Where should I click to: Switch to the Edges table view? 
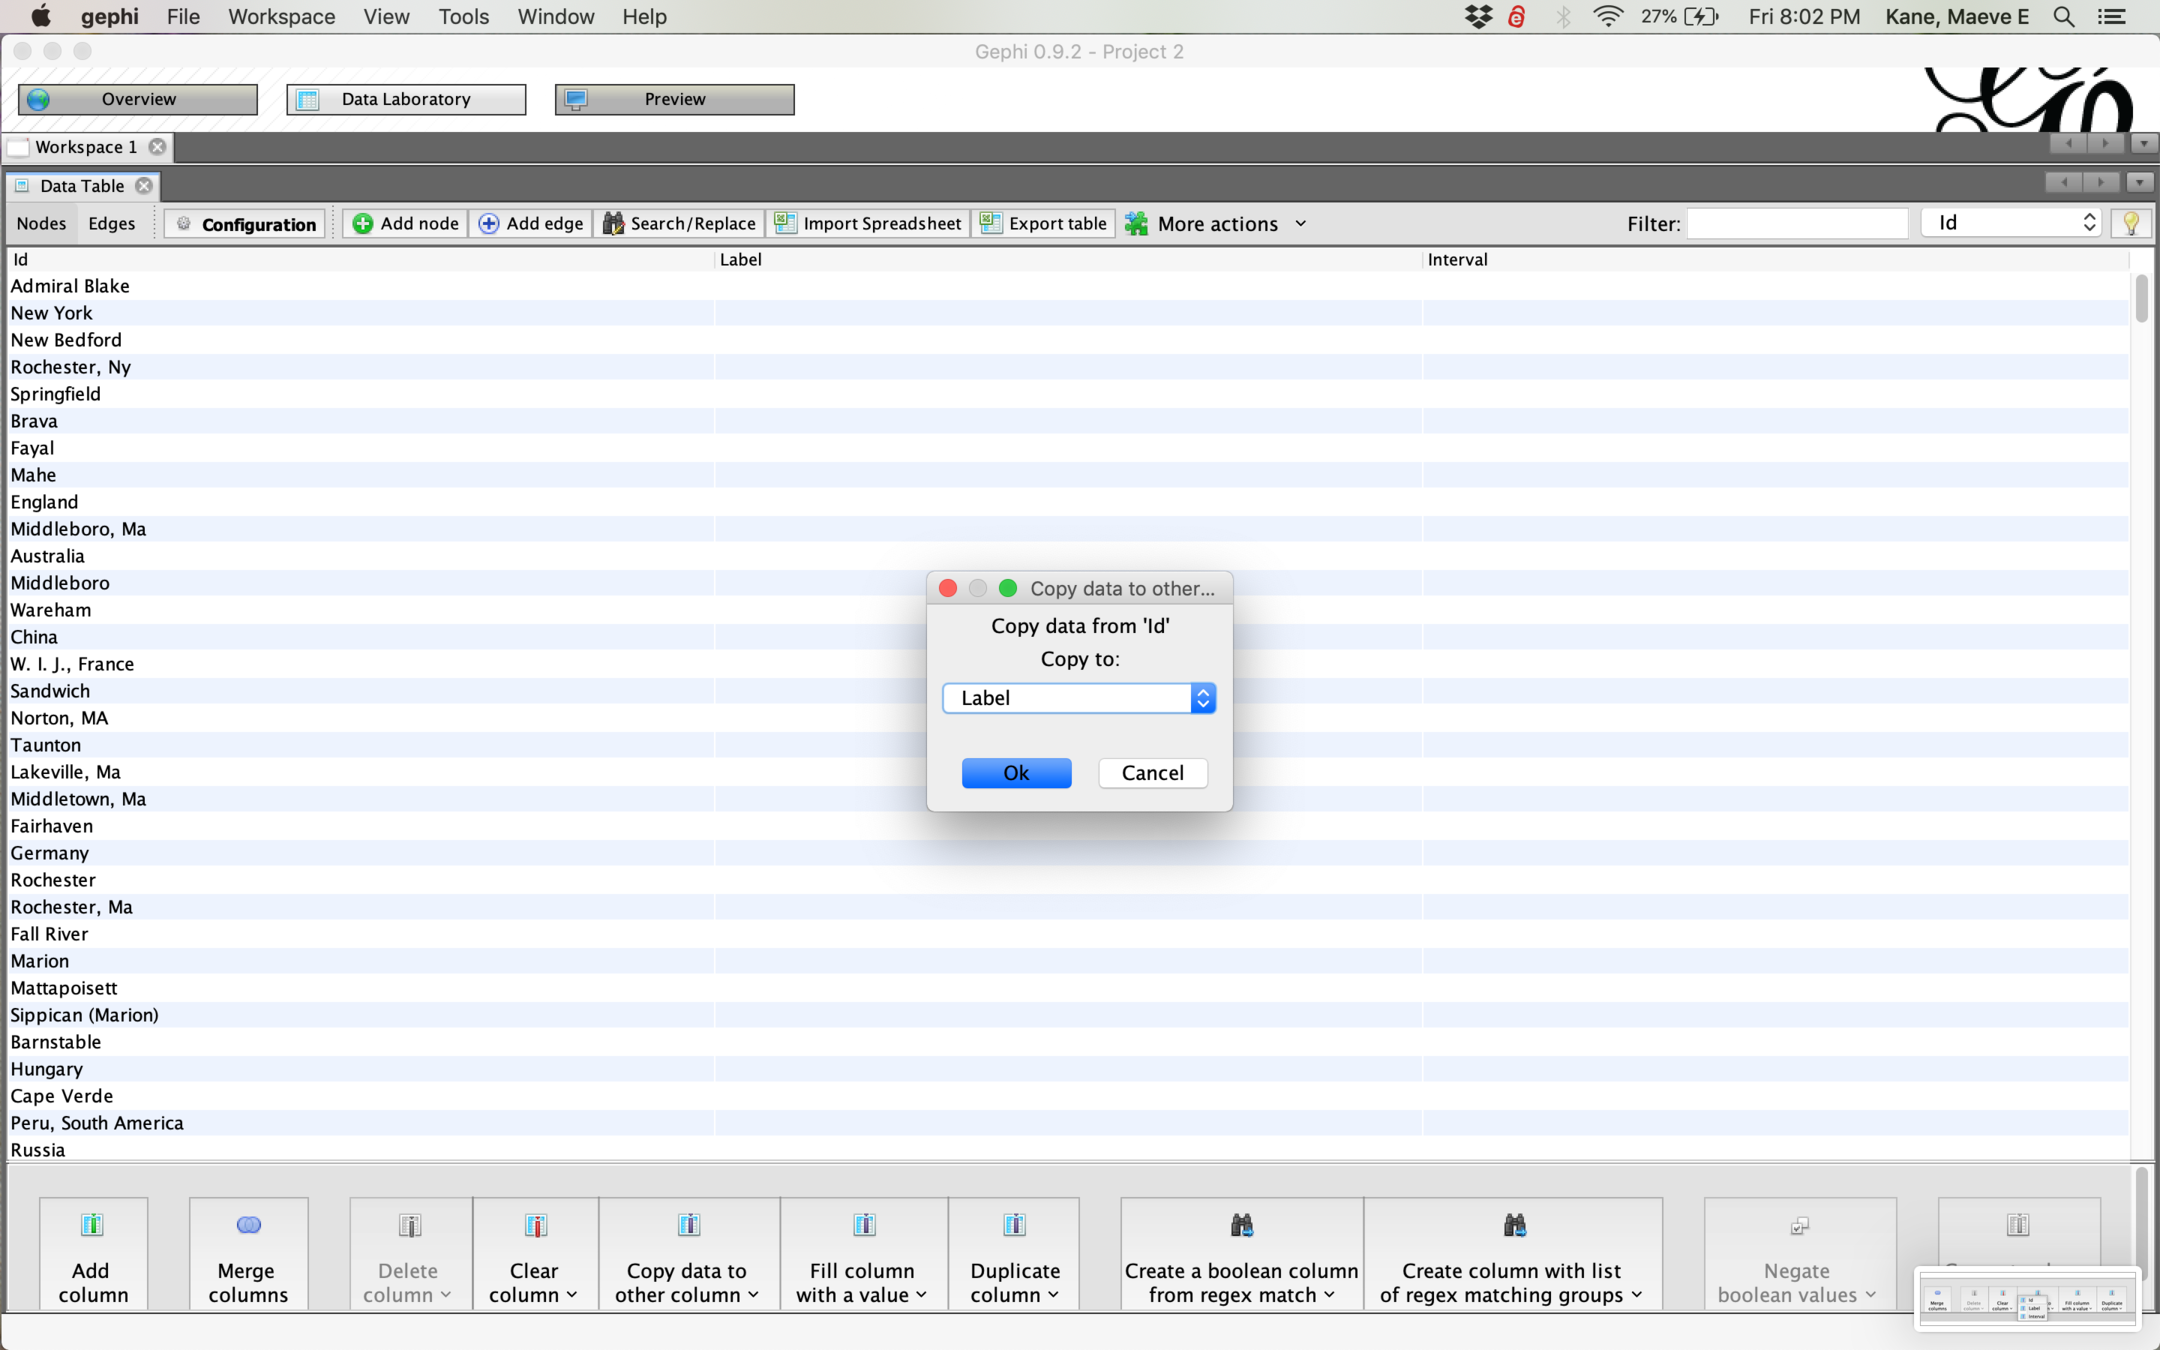tap(111, 223)
